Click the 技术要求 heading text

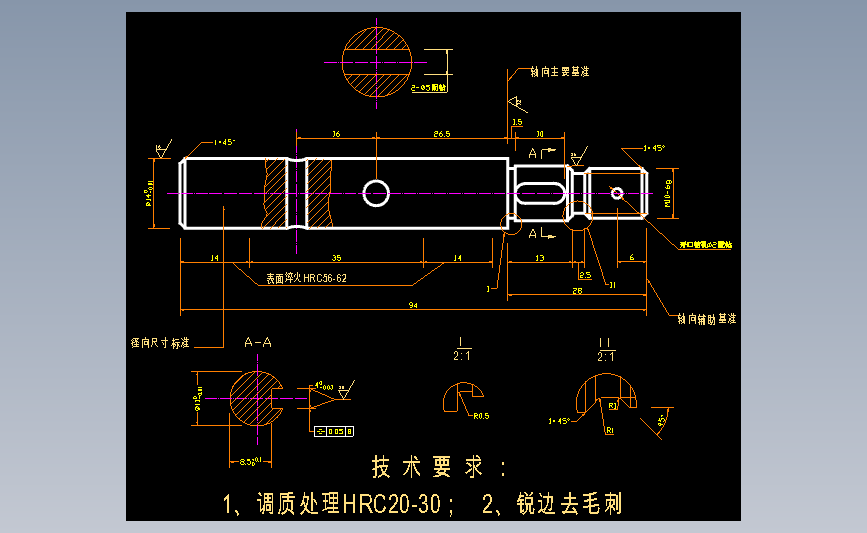(x=440, y=467)
